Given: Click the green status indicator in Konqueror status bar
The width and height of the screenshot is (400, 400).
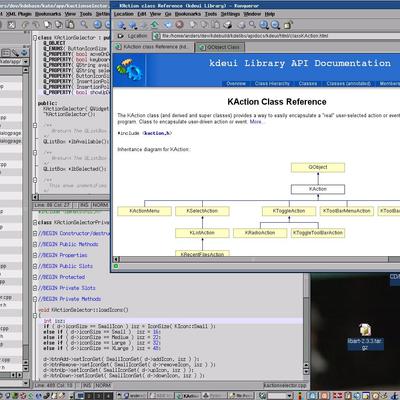Looking at the screenshot, I should point(116,266).
